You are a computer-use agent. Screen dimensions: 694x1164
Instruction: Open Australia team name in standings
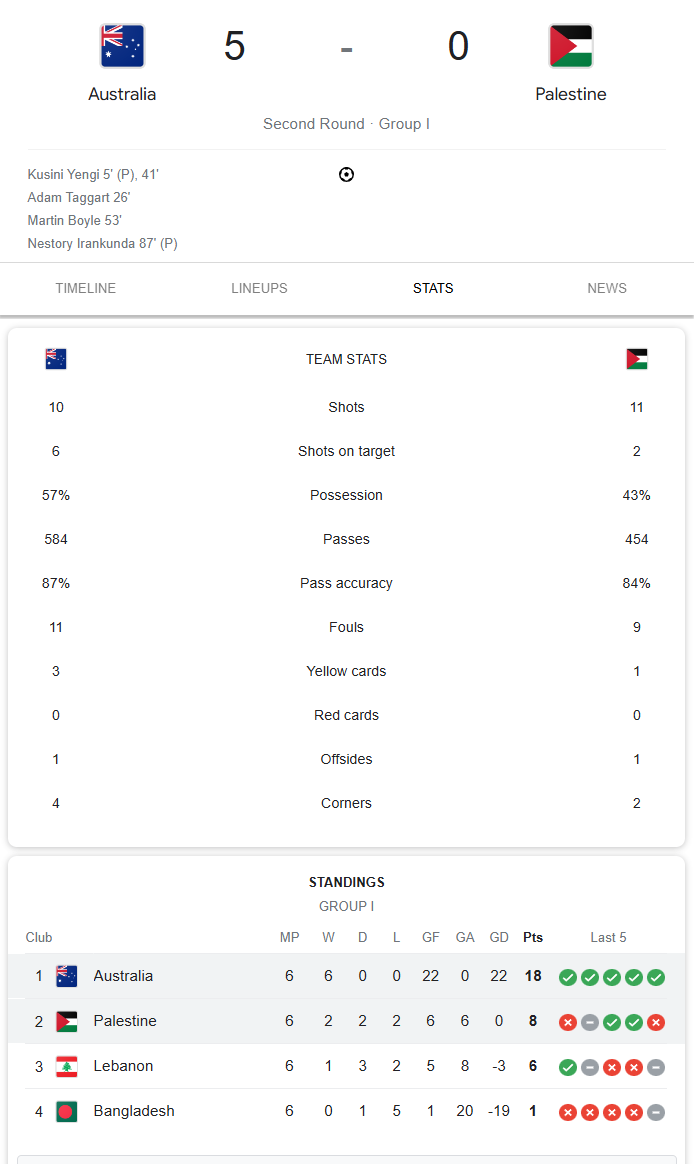click(x=123, y=976)
